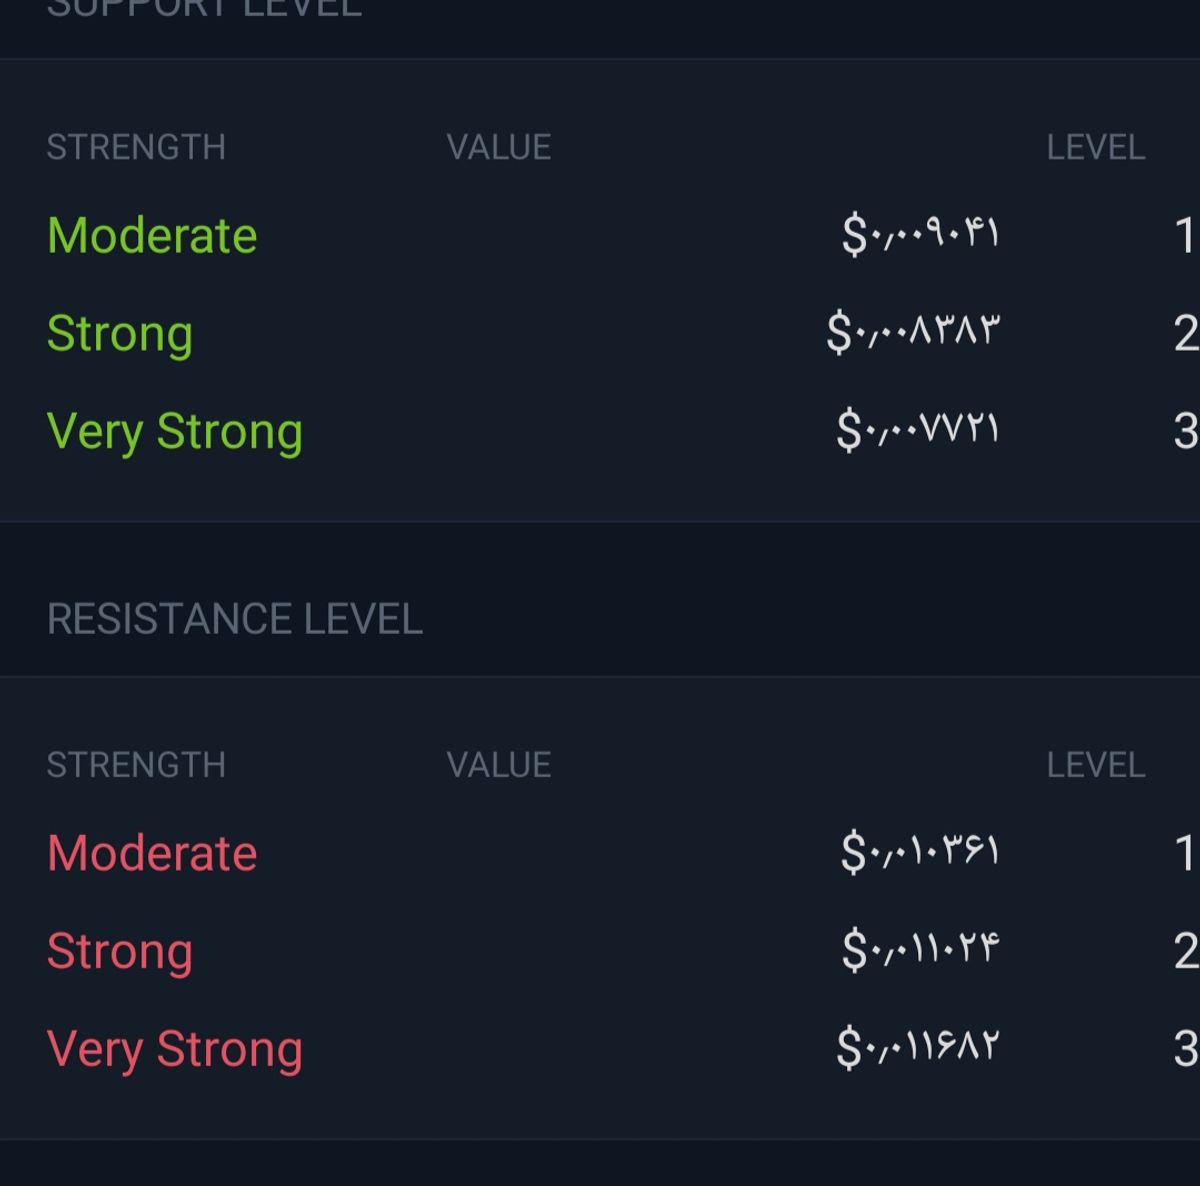Tap the red Very Strong resistance label
This screenshot has width=1200, height=1186.
click(x=175, y=1049)
